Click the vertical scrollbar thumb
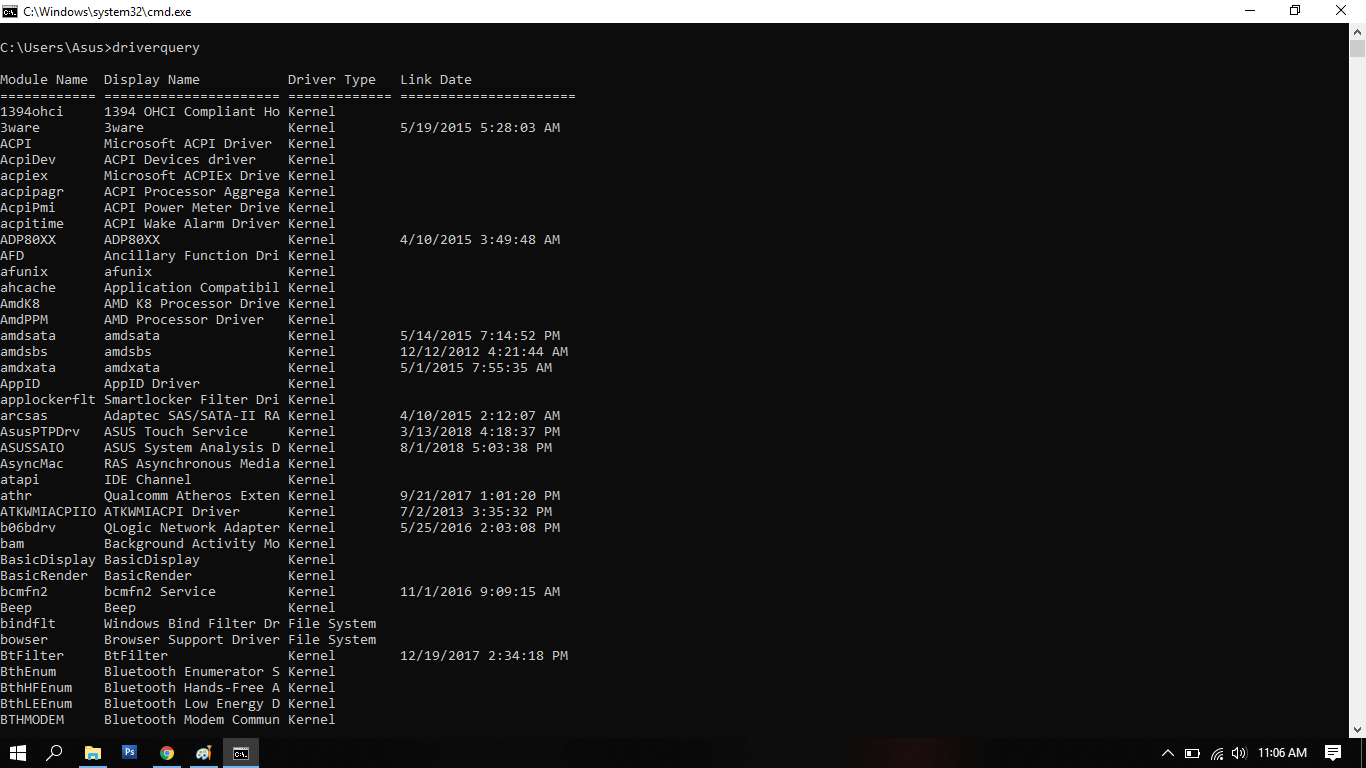Viewport: 1366px width, 768px height. [x=1357, y=48]
